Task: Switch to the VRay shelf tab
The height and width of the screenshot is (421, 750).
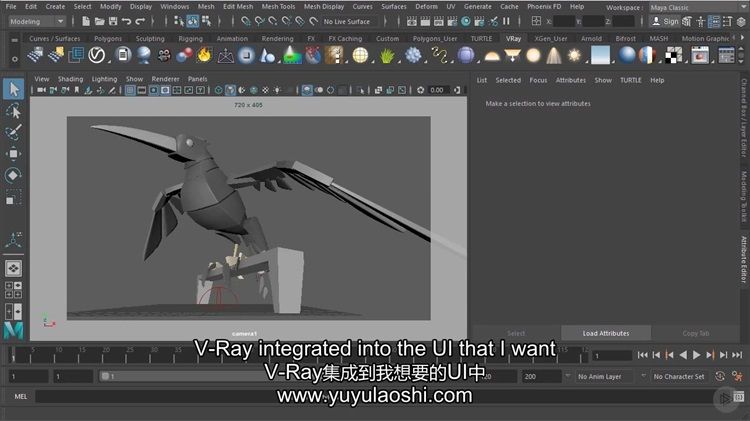Action: (x=513, y=38)
